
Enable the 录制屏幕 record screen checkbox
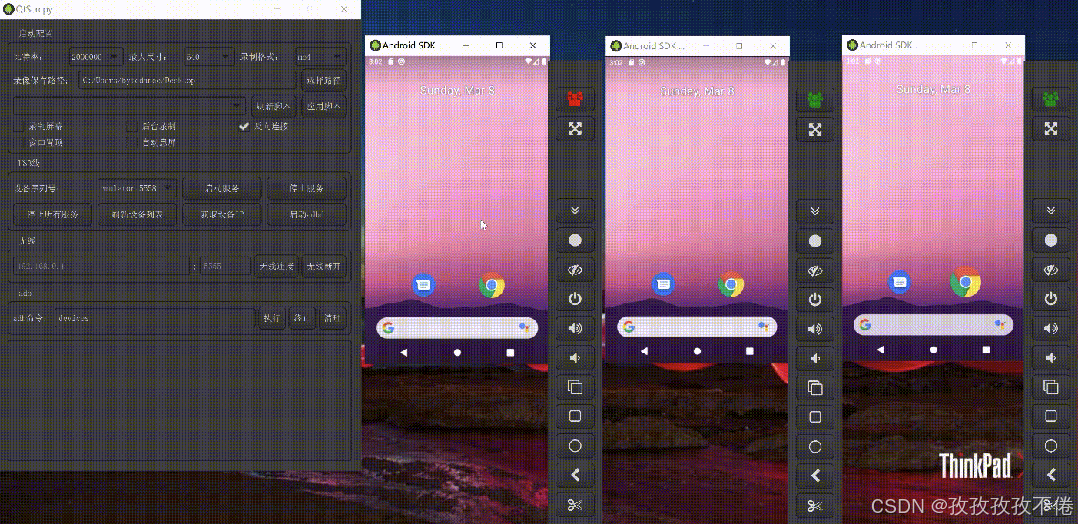pos(19,127)
